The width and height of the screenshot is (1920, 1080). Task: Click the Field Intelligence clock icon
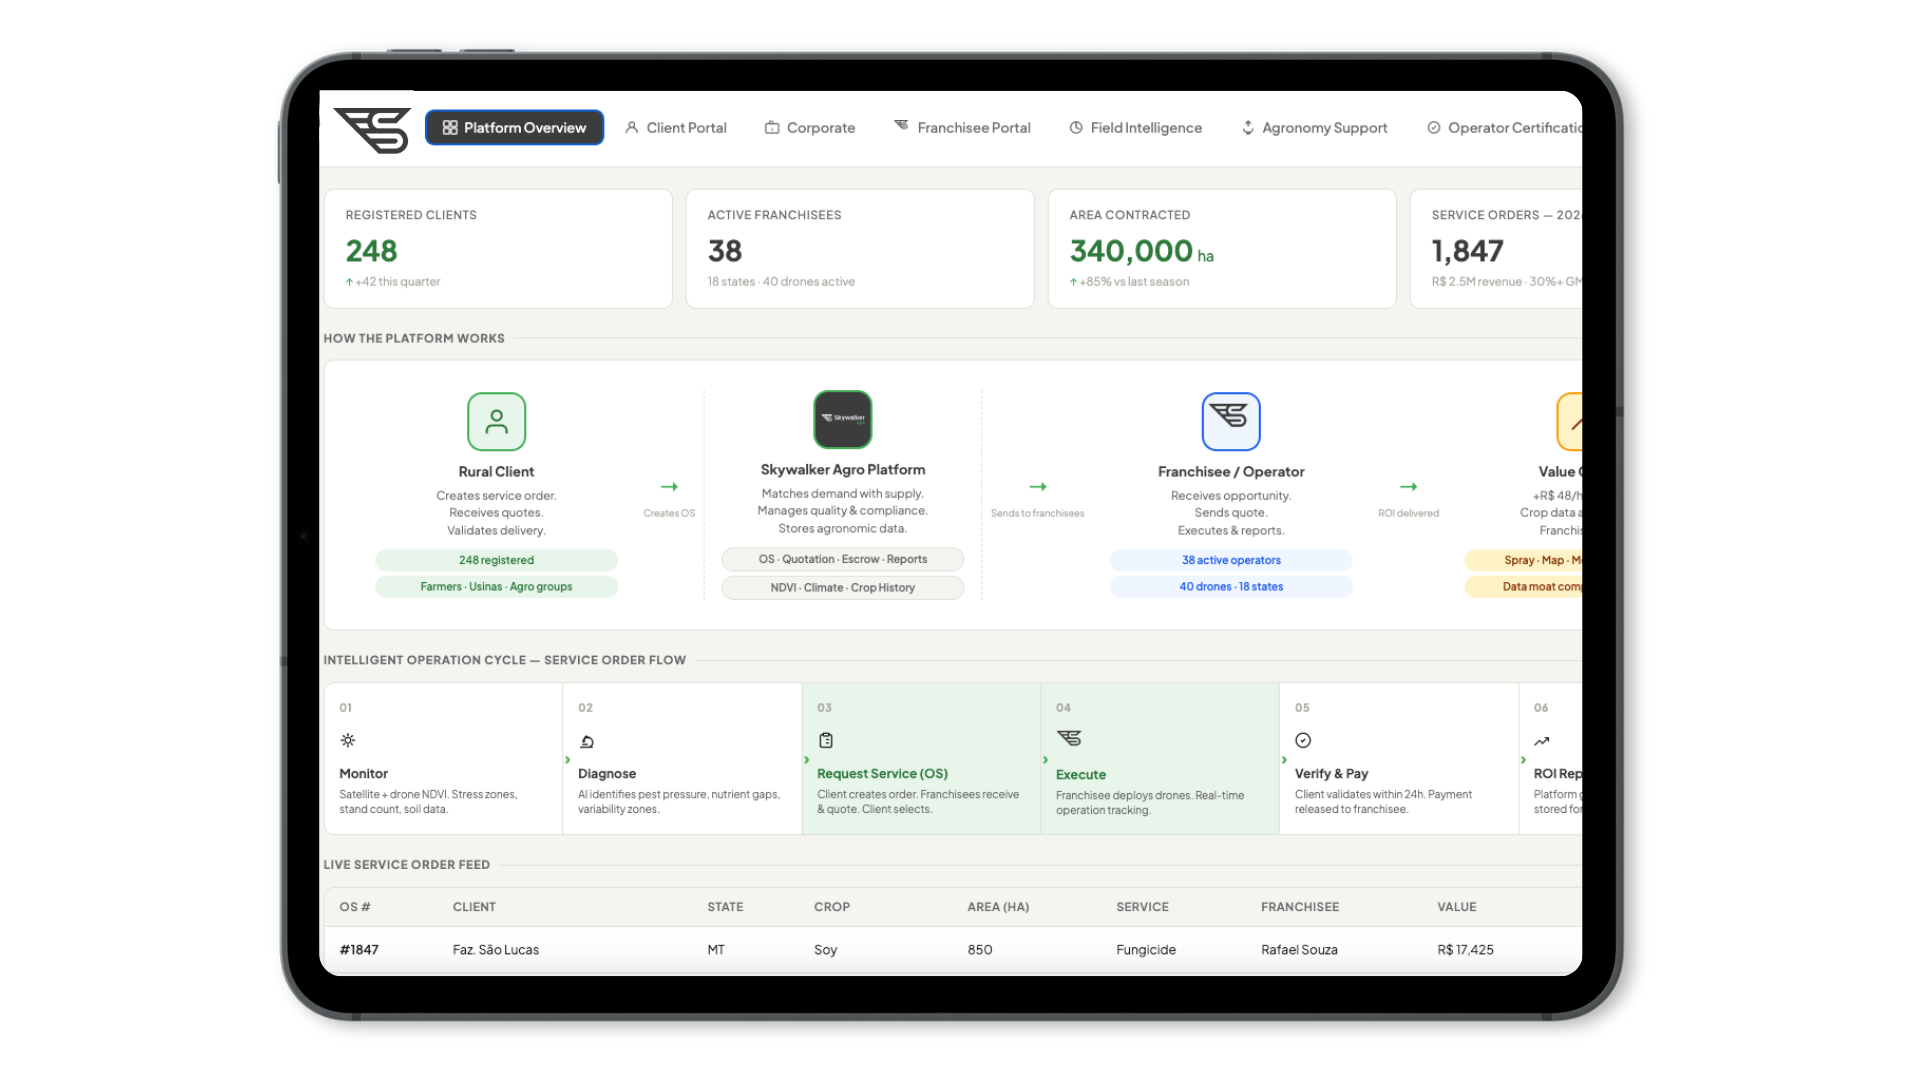pyautogui.click(x=1076, y=128)
